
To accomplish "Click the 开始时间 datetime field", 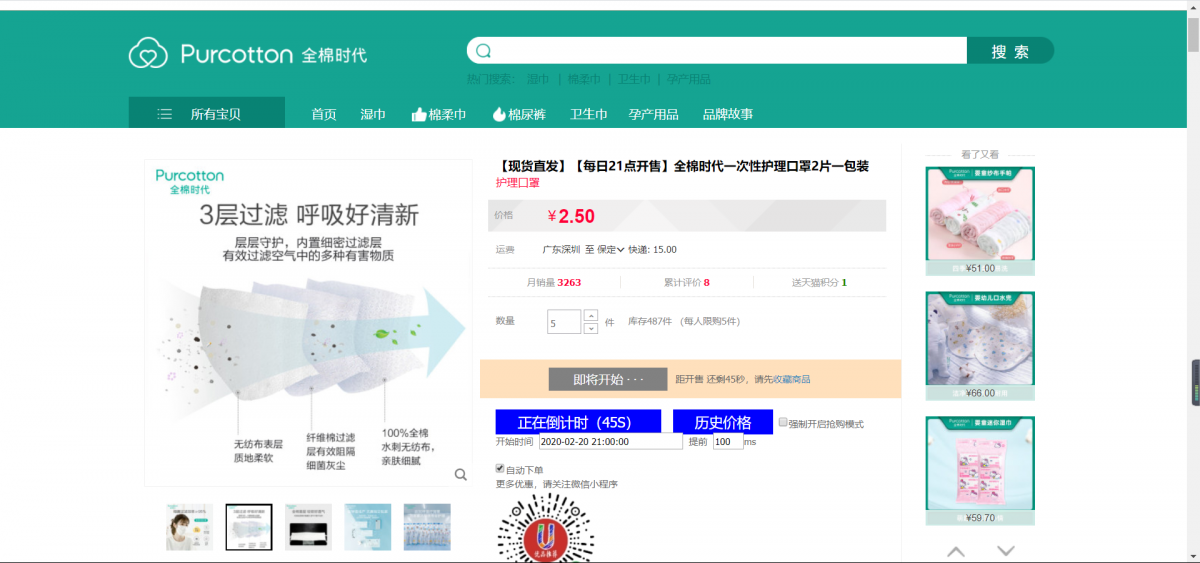I will (610, 441).
